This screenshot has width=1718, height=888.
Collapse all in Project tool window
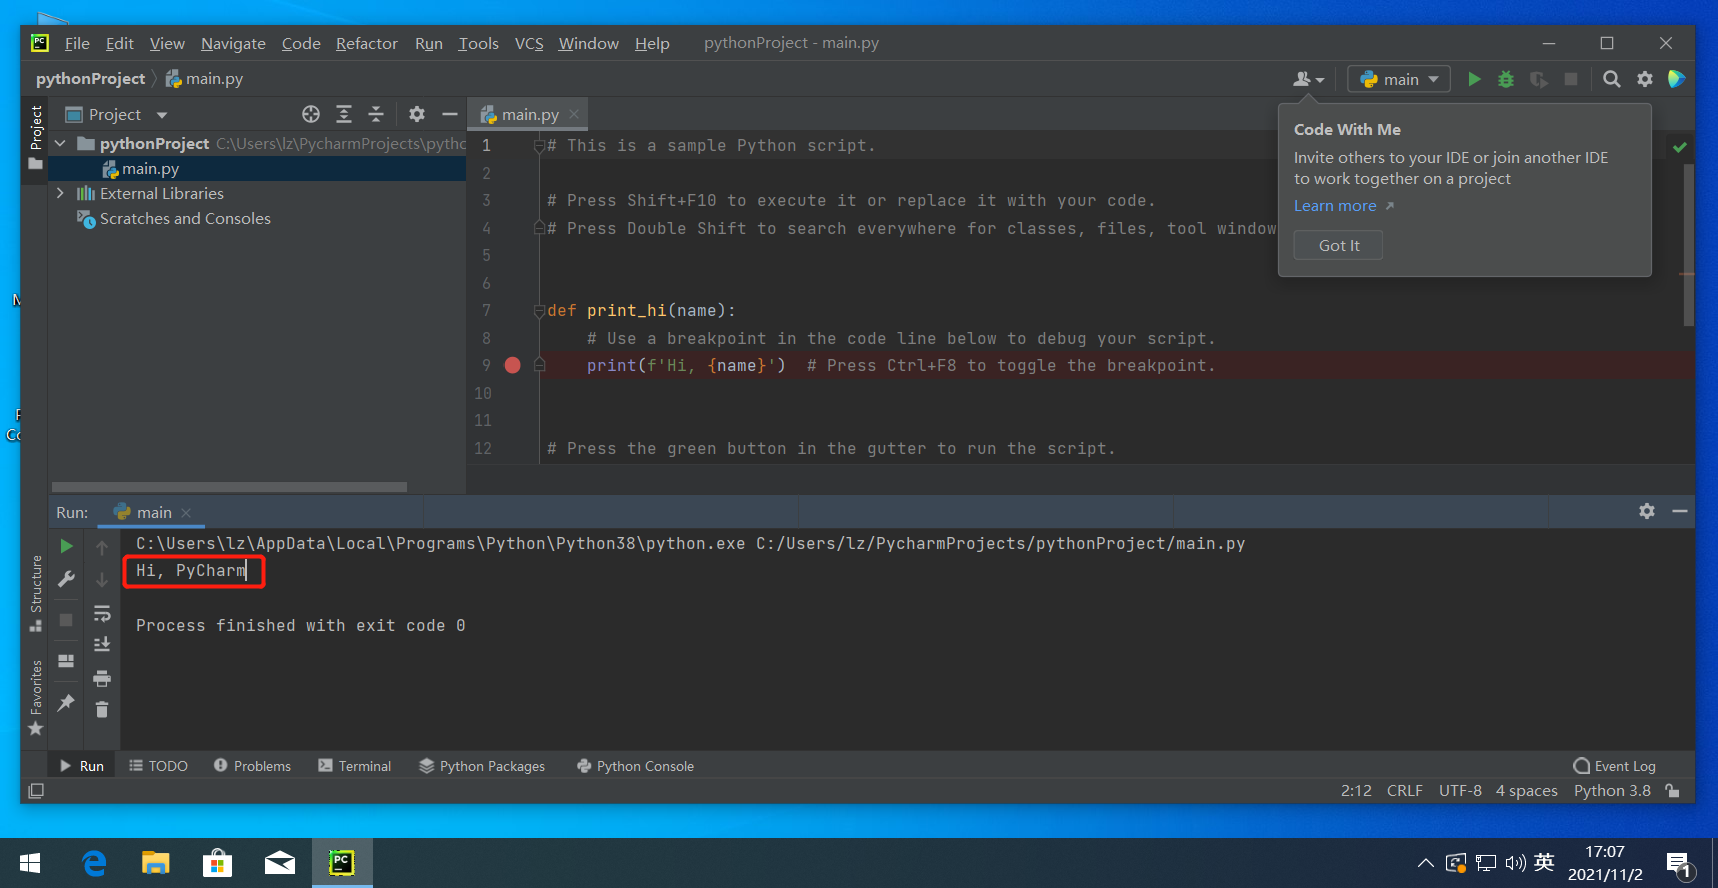tap(376, 114)
